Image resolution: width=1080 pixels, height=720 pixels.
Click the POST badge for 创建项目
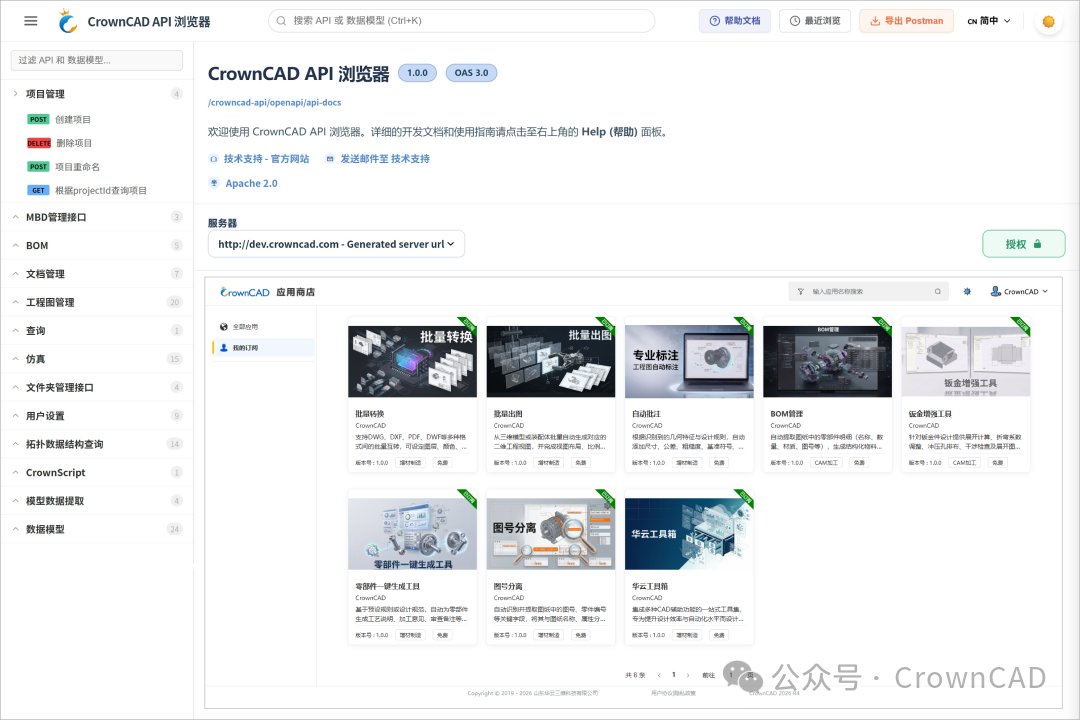(x=39, y=119)
